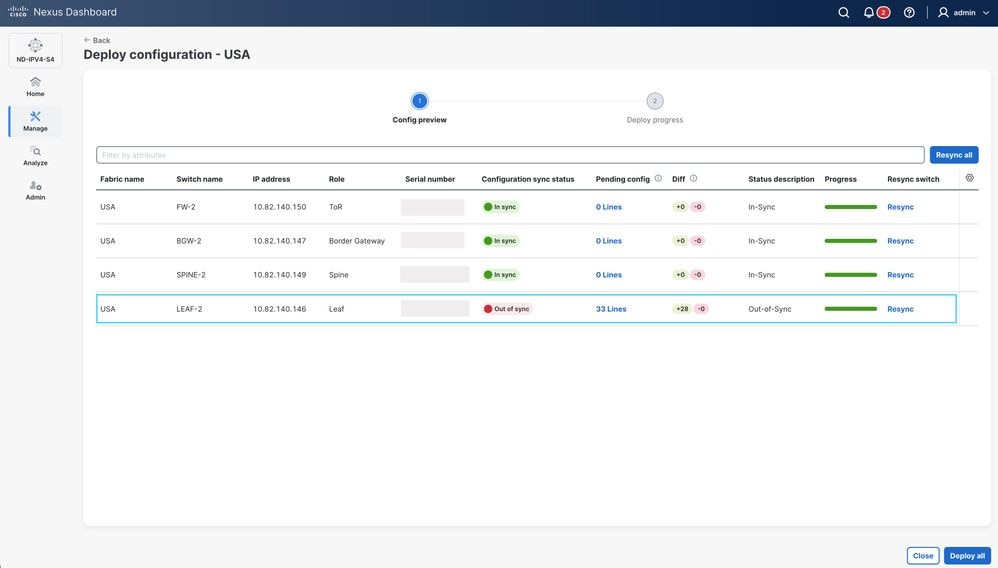Screen dimensions: 998x568
Task: Click the SPINE-2 switch name cell
Action: [191, 275]
